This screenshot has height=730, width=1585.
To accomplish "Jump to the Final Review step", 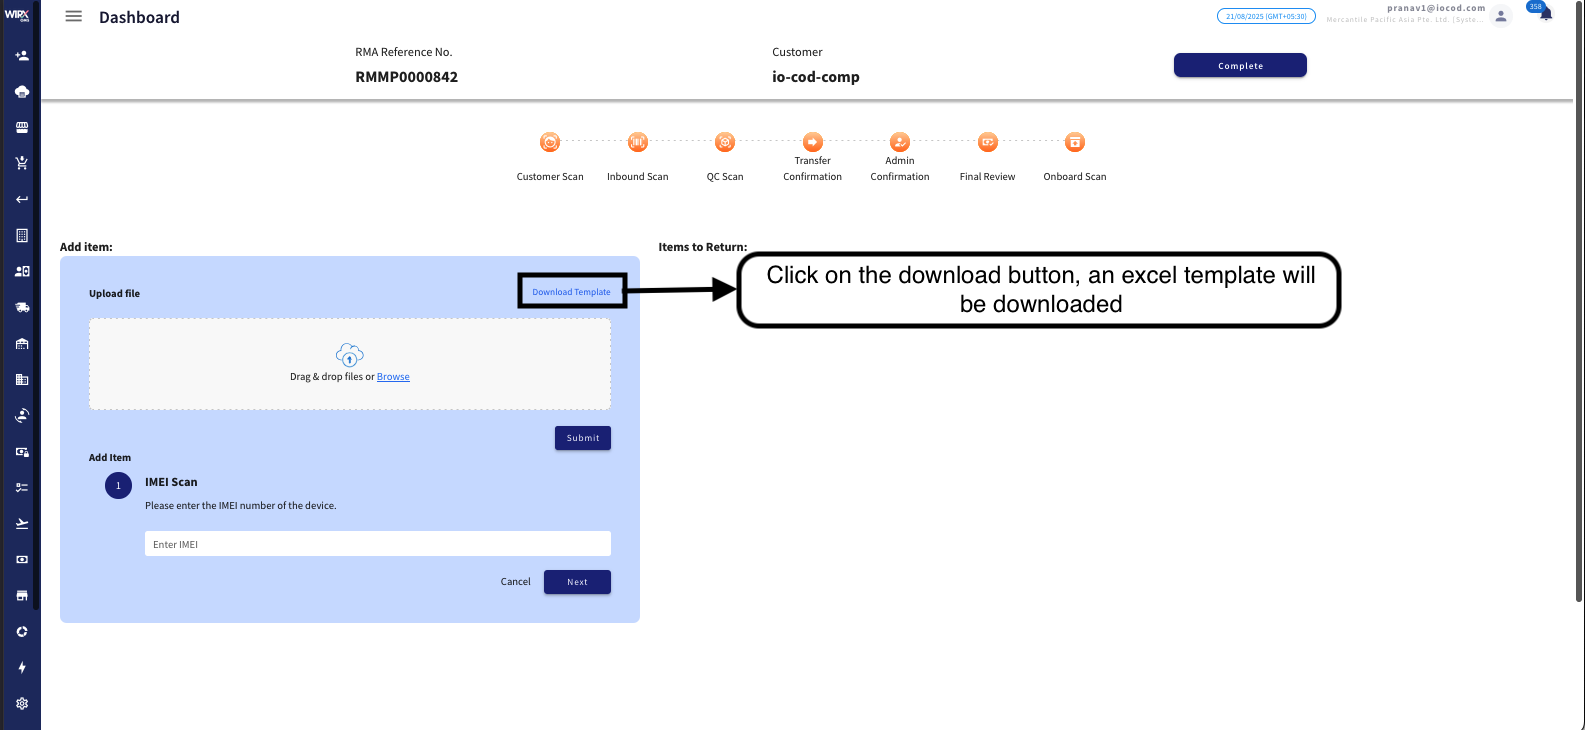I will pyautogui.click(x=987, y=143).
